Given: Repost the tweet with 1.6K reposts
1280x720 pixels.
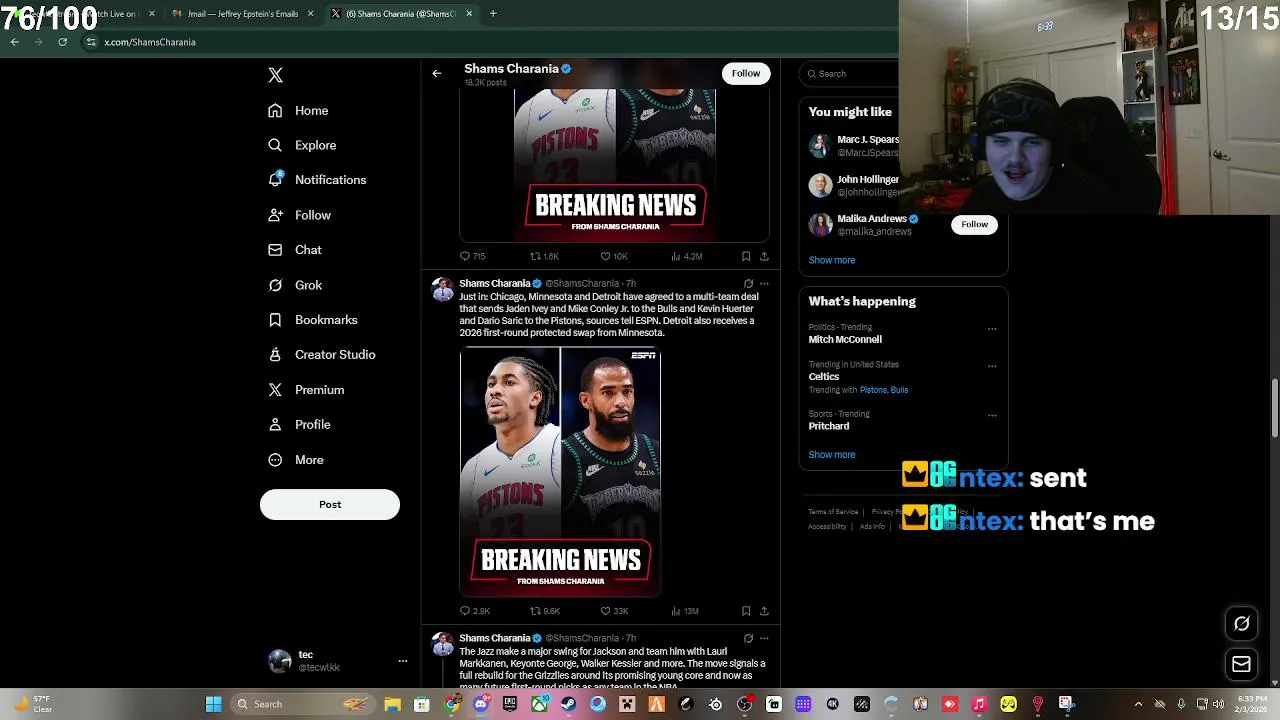Looking at the screenshot, I should click(x=544, y=256).
